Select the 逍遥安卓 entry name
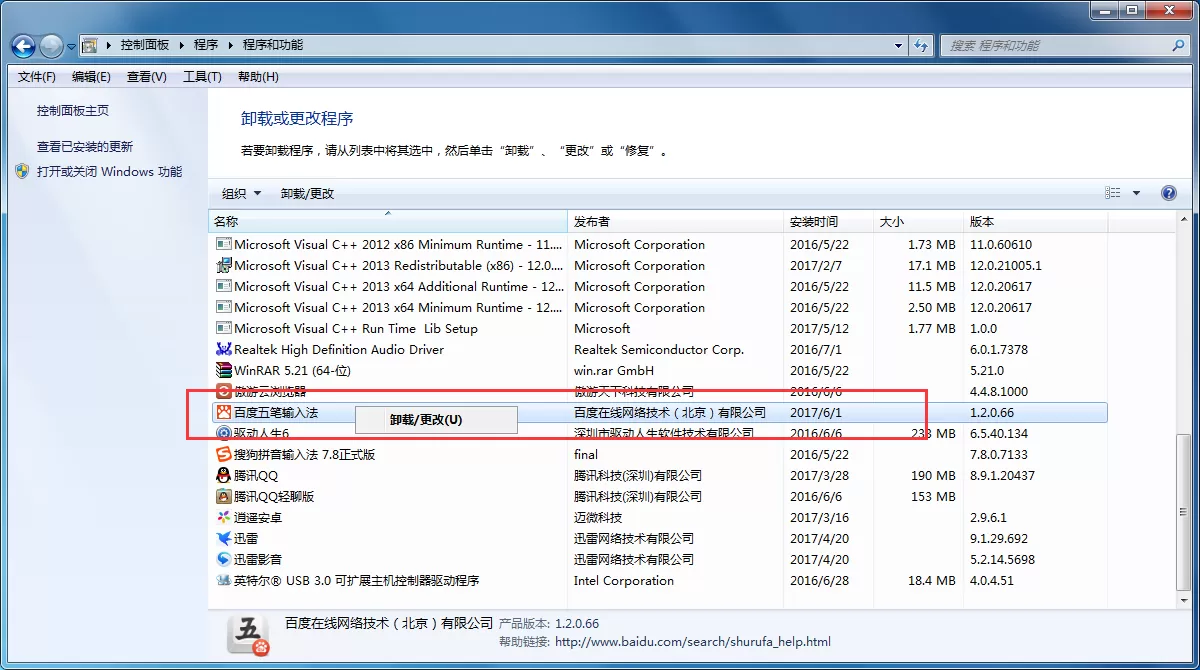This screenshot has width=1200, height=670. point(258,518)
